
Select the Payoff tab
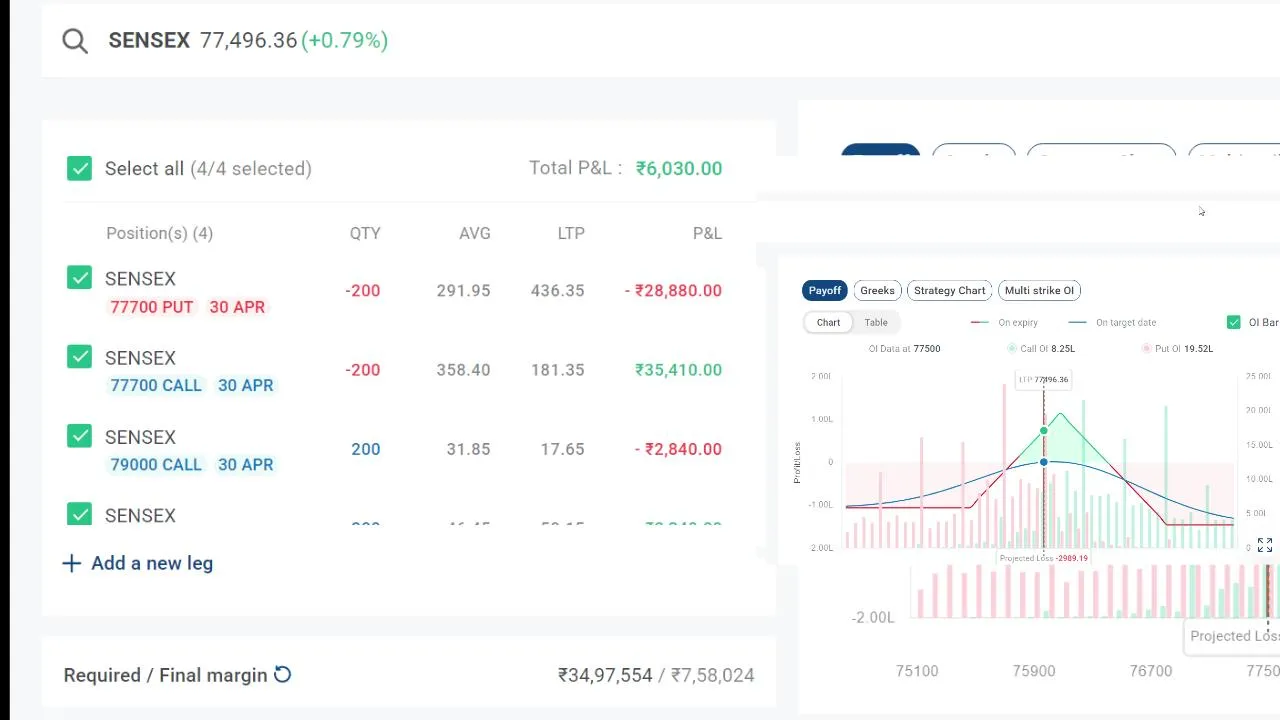click(825, 291)
